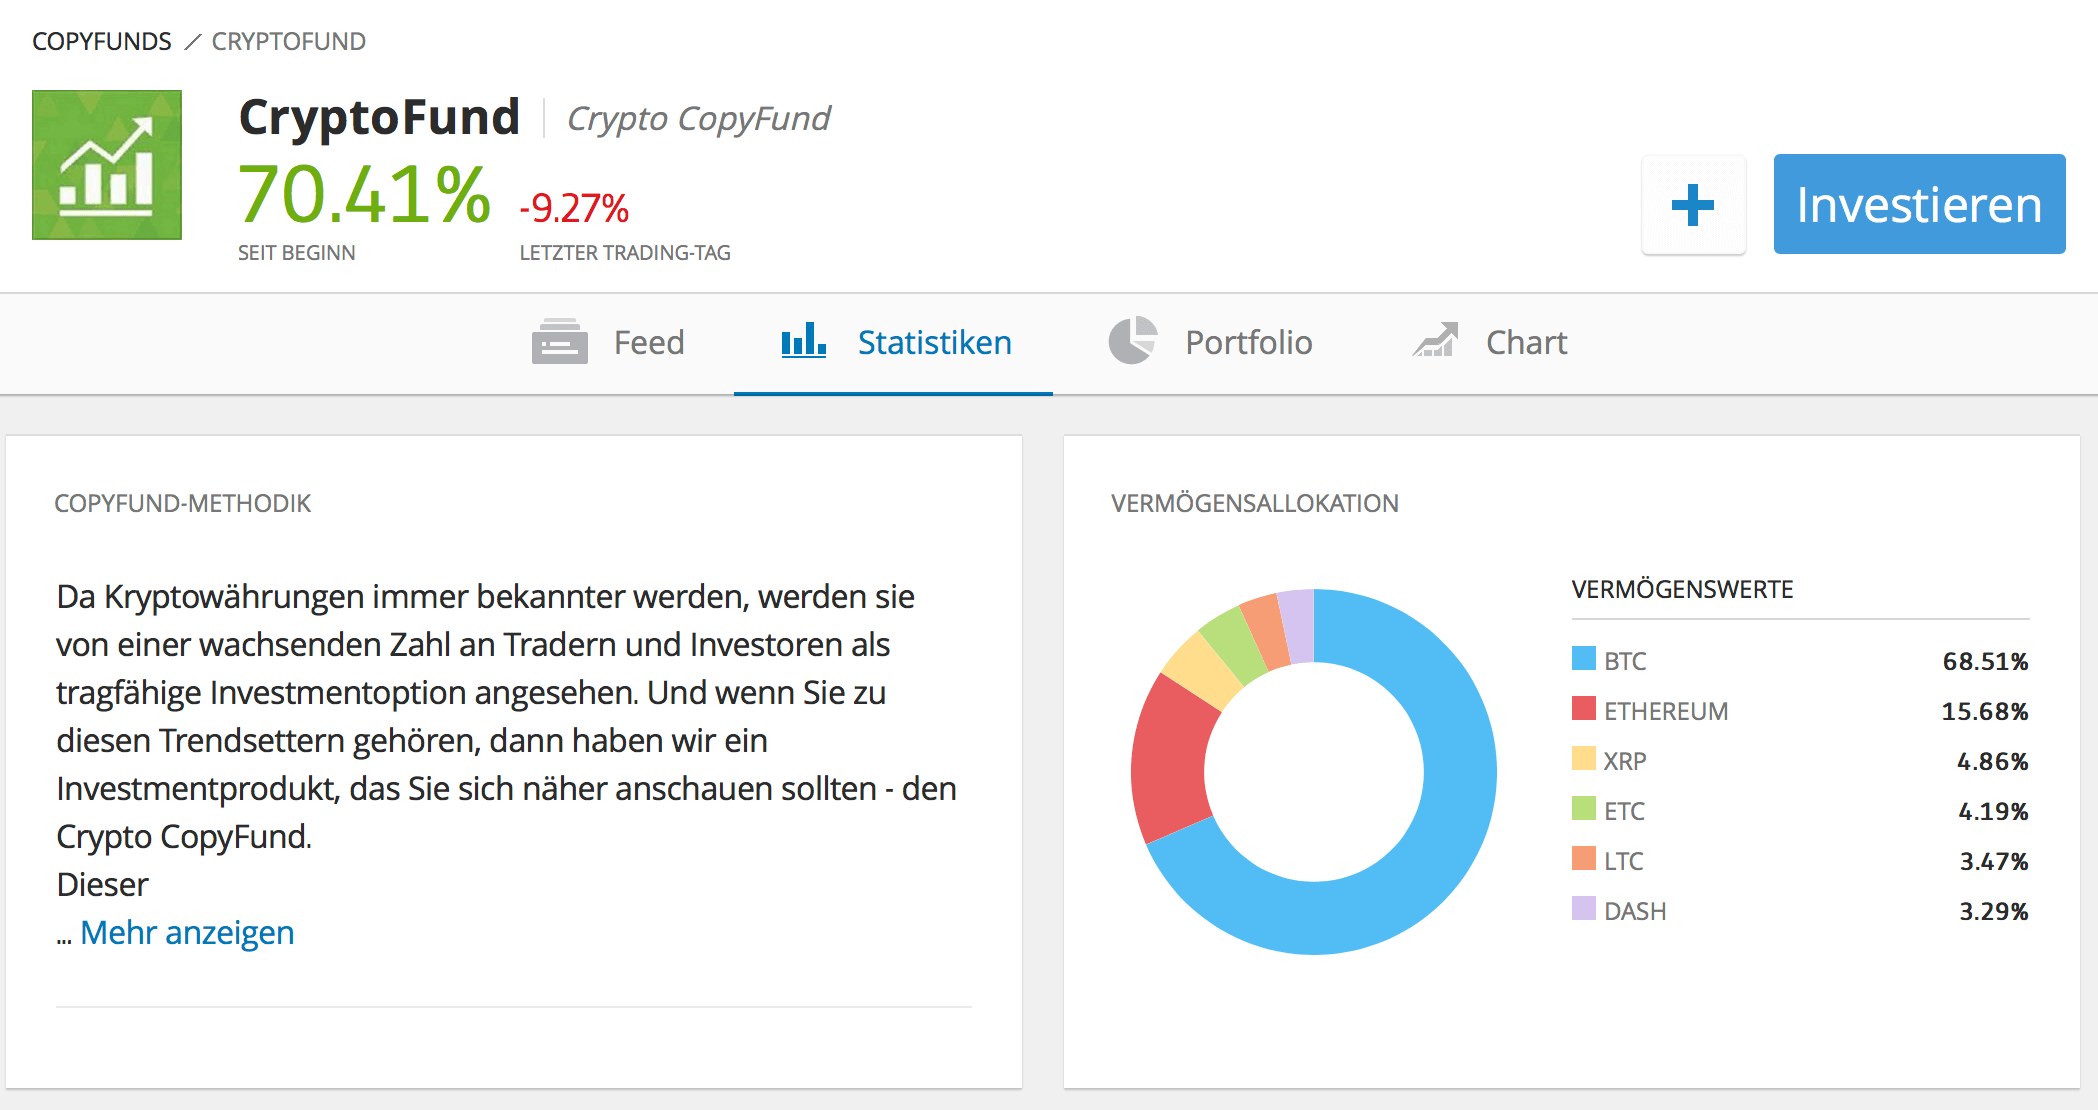Click the VERMÖGENSALLOKATION section heading
This screenshot has height=1110, width=2098.
(x=1255, y=503)
